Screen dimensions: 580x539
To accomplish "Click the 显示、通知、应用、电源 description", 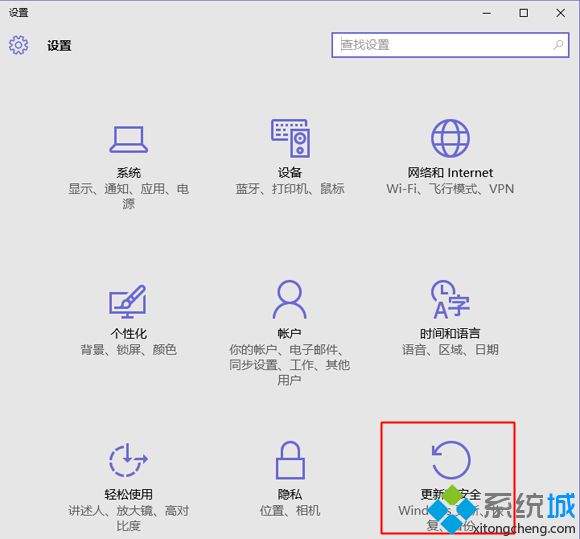I will 128,196.
